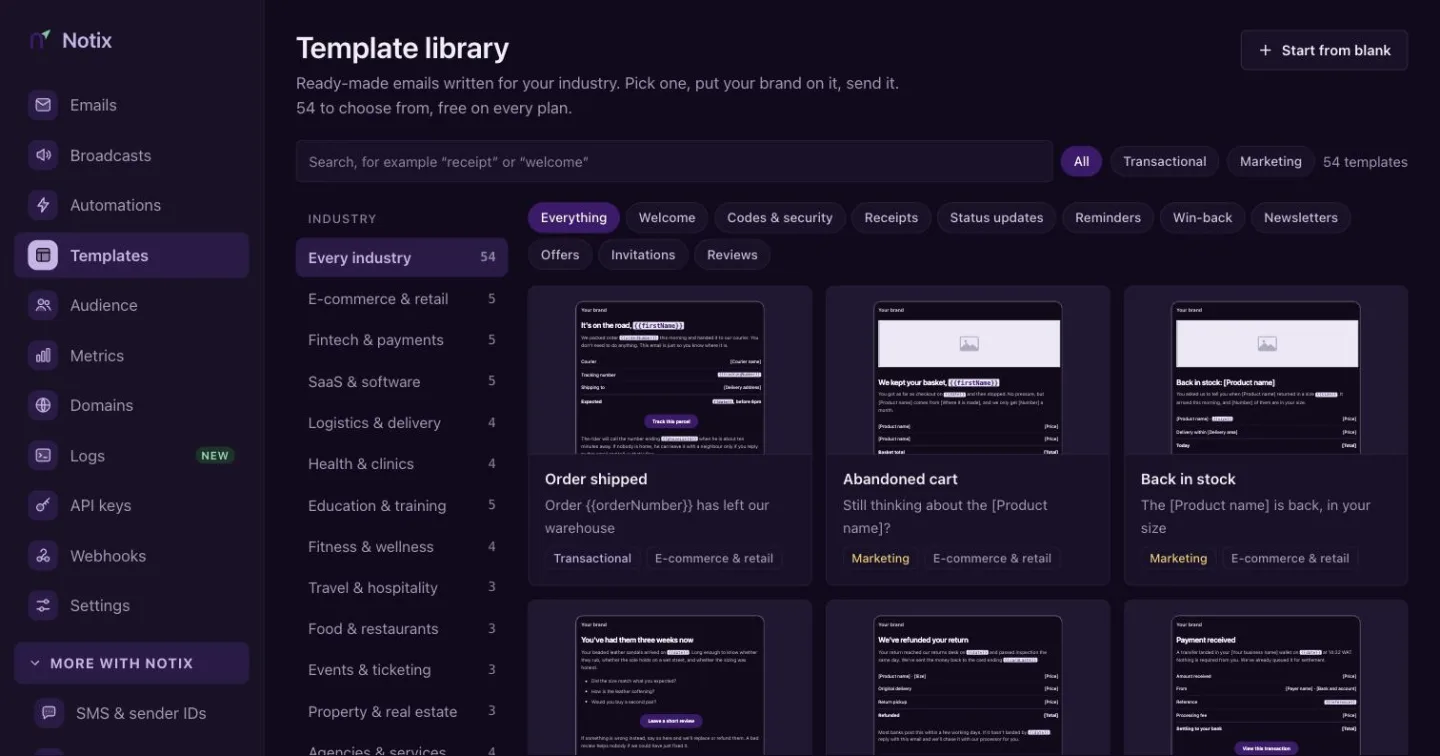Filter by E-commerce & retail industry
Screen dimensions: 1440x756
coord(402,299)
